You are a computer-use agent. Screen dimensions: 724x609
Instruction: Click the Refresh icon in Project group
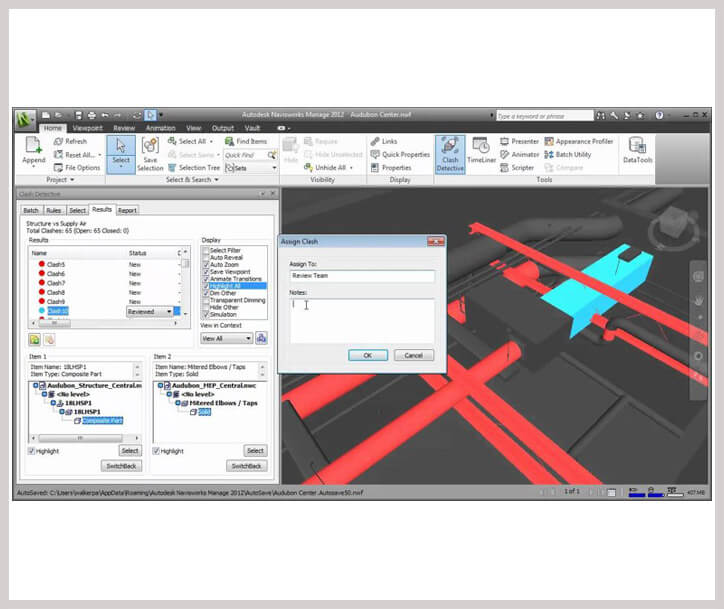click(58, 141)
